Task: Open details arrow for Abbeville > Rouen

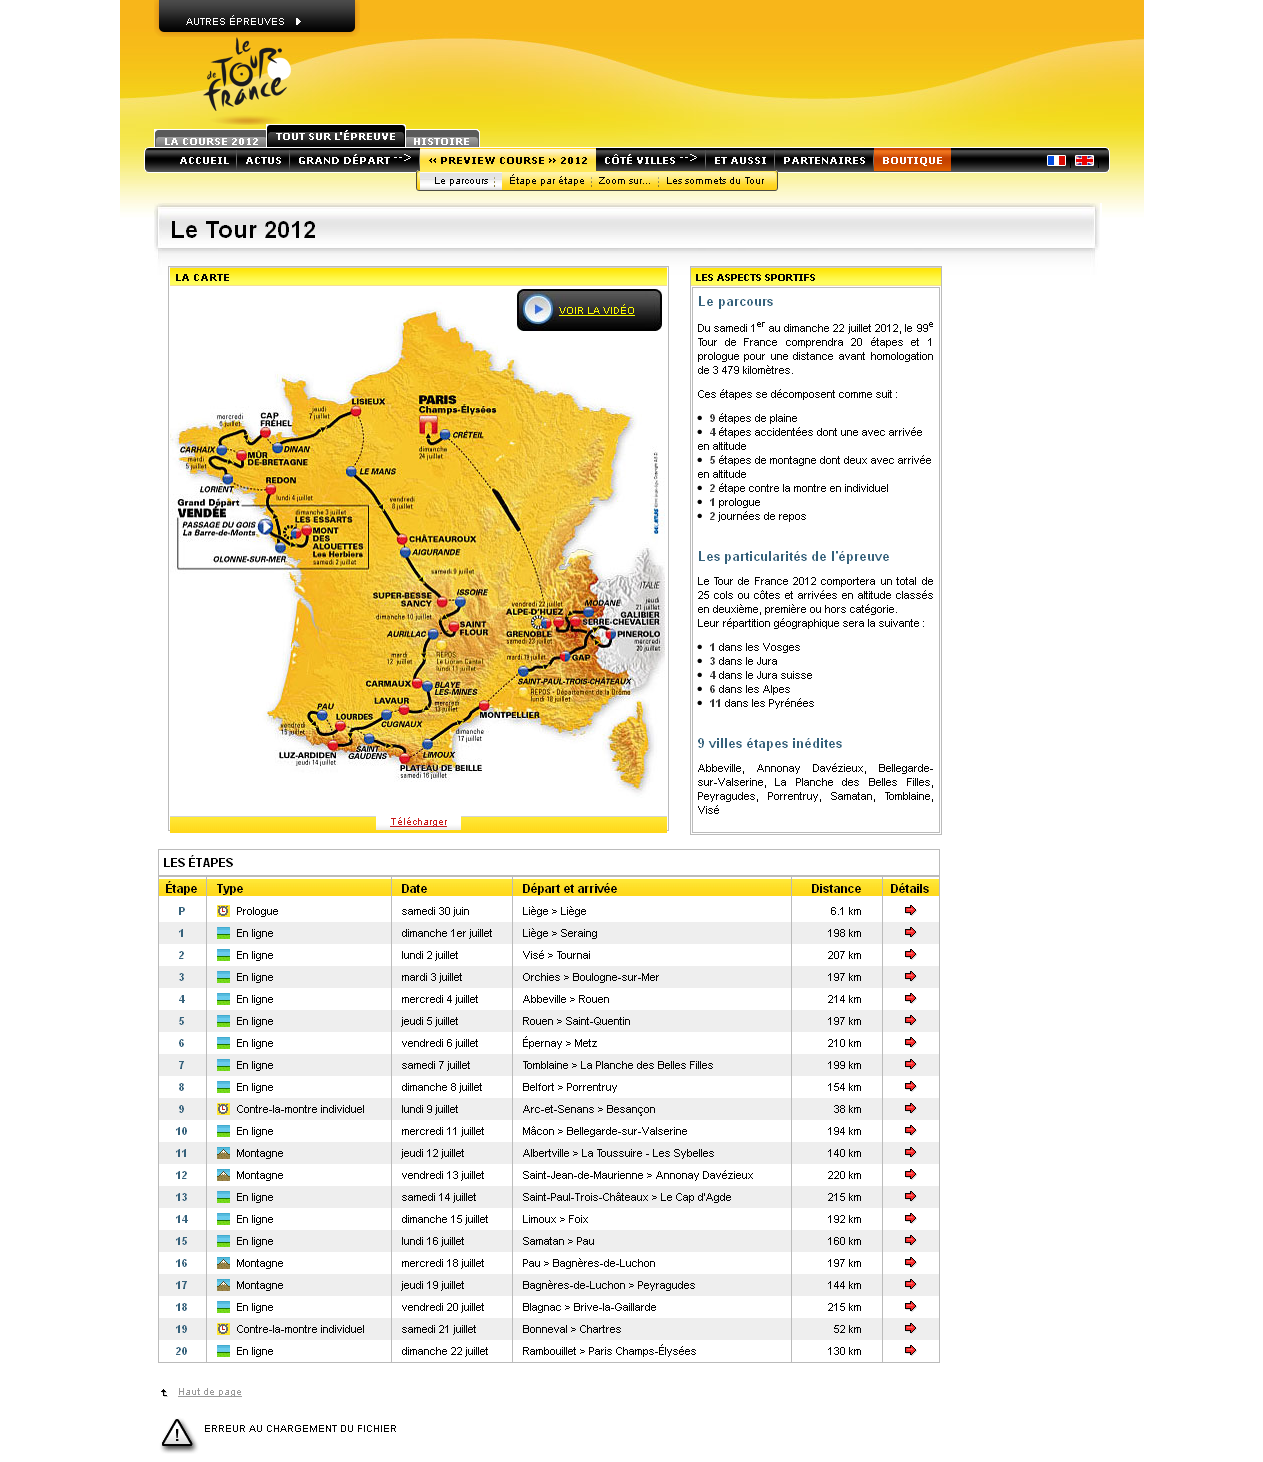Action: [910, 998]
